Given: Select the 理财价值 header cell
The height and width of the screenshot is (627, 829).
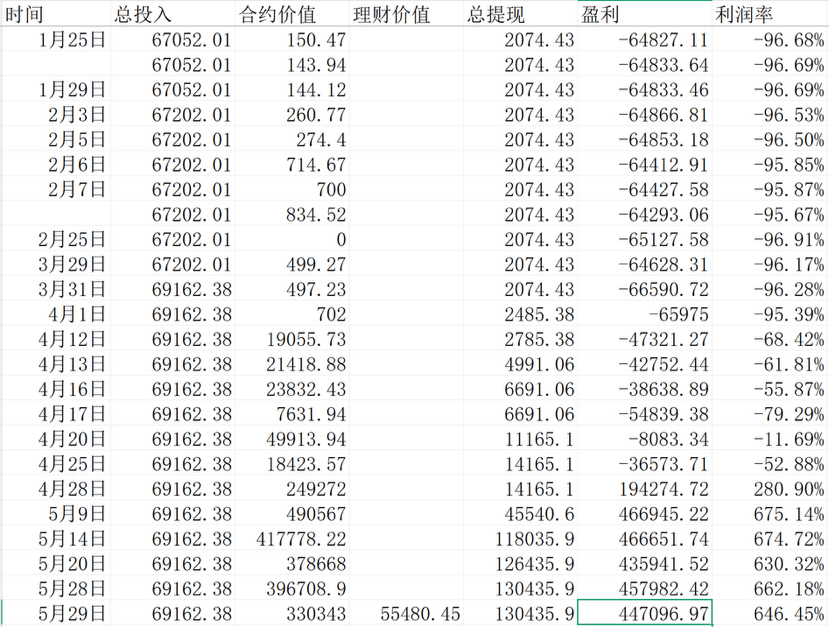Looking at the screenshot, I should [406, 14].
